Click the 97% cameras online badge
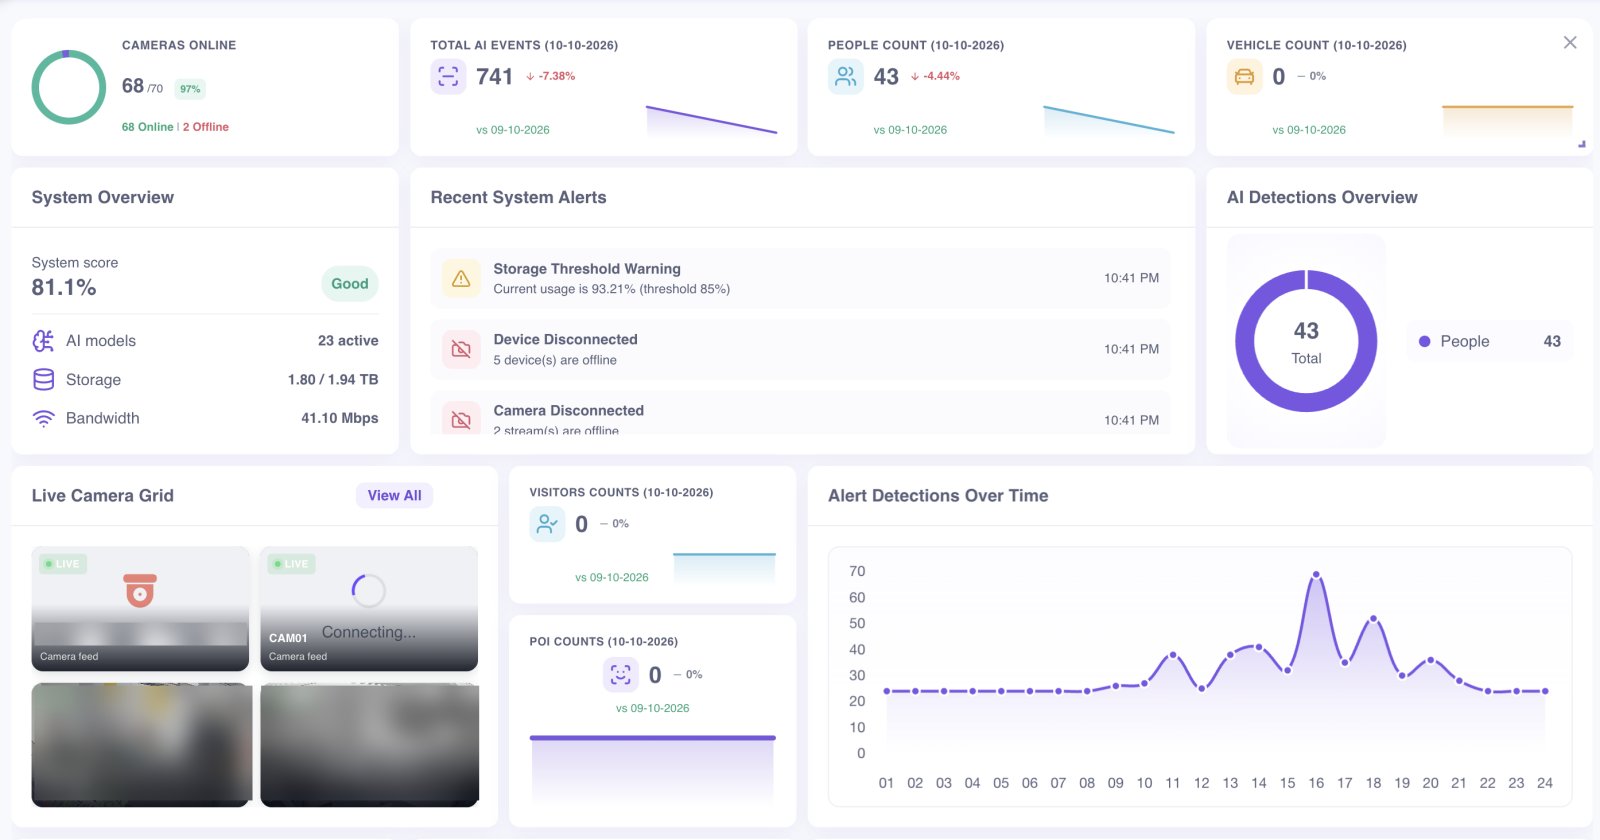Viewport: 1600px width, 840px height. tap(190, 89)
